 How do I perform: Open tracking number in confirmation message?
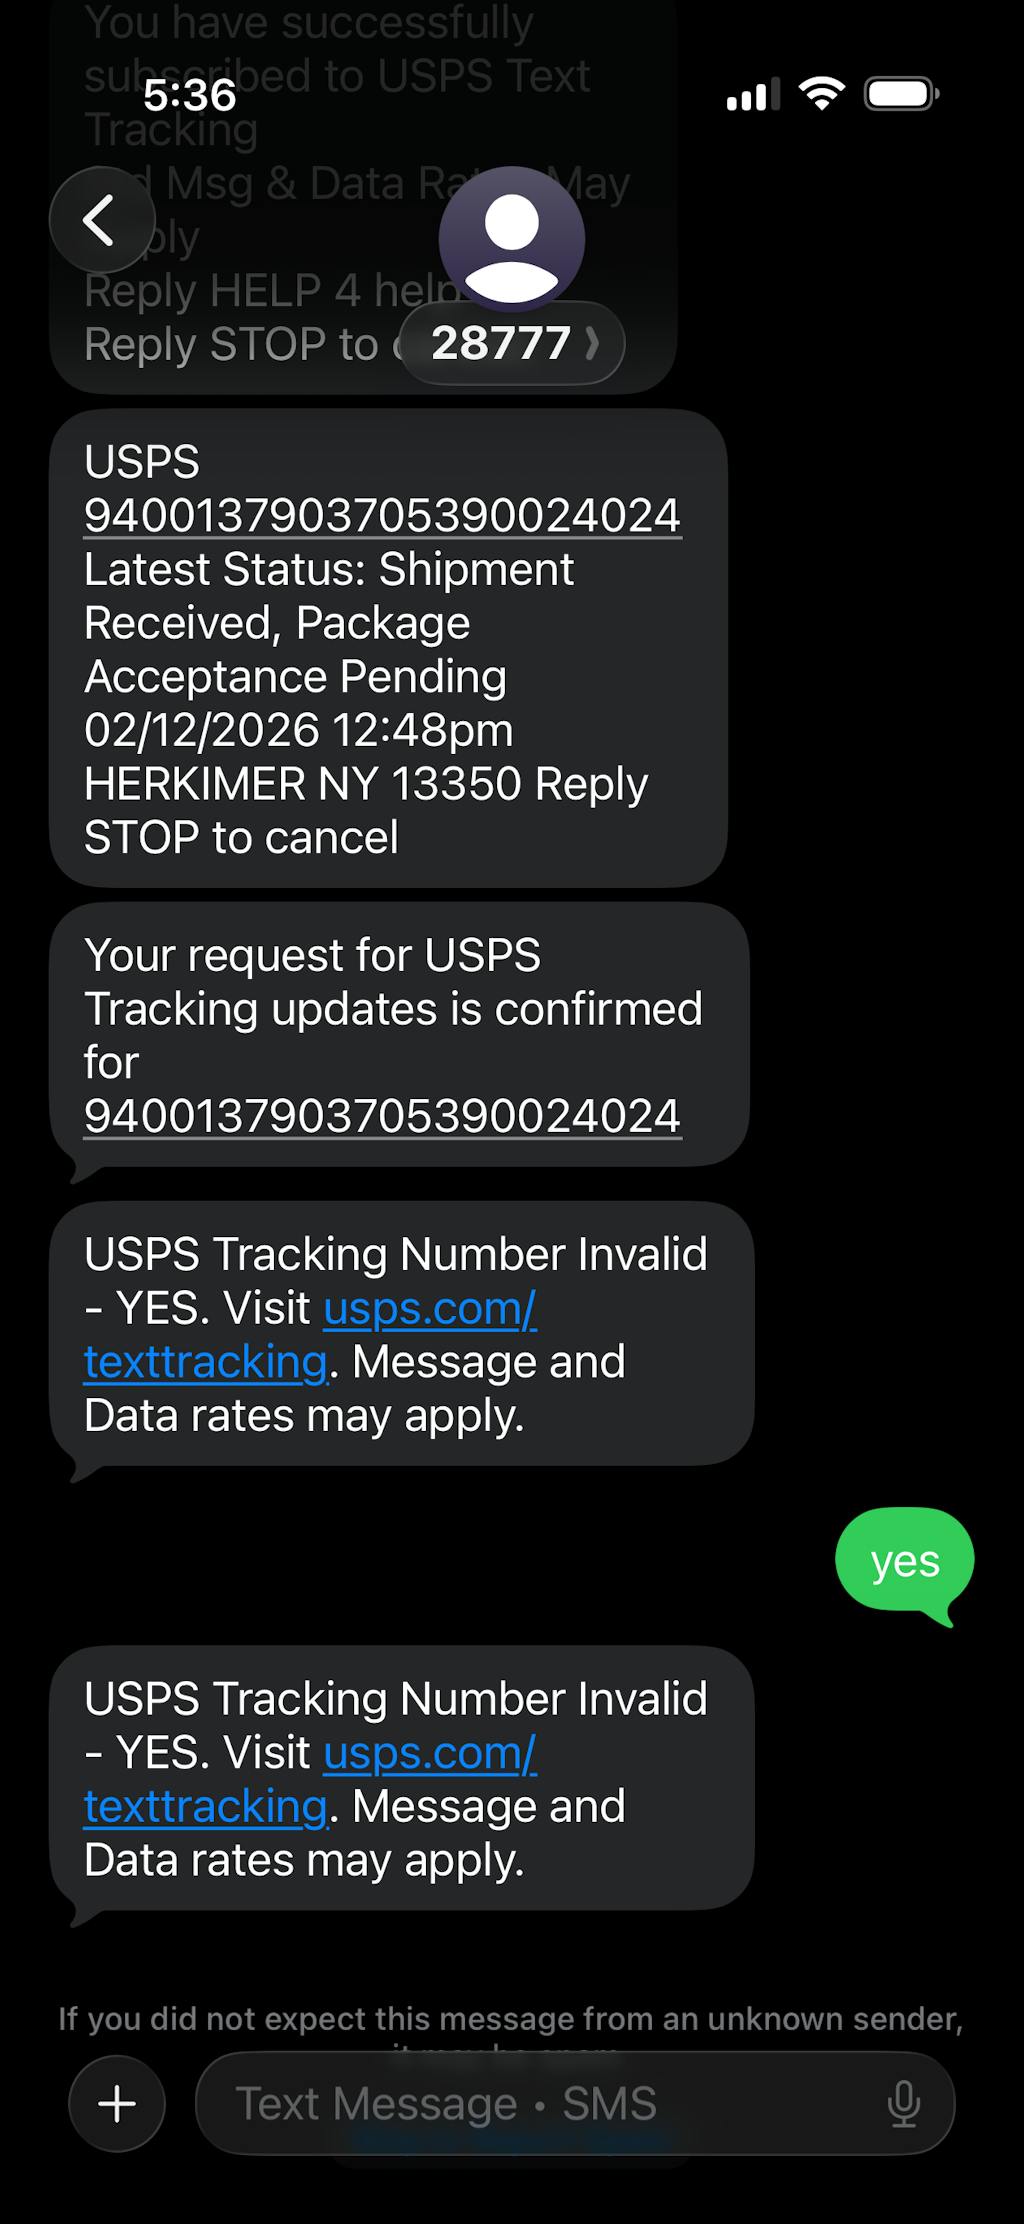[382, 1116]
